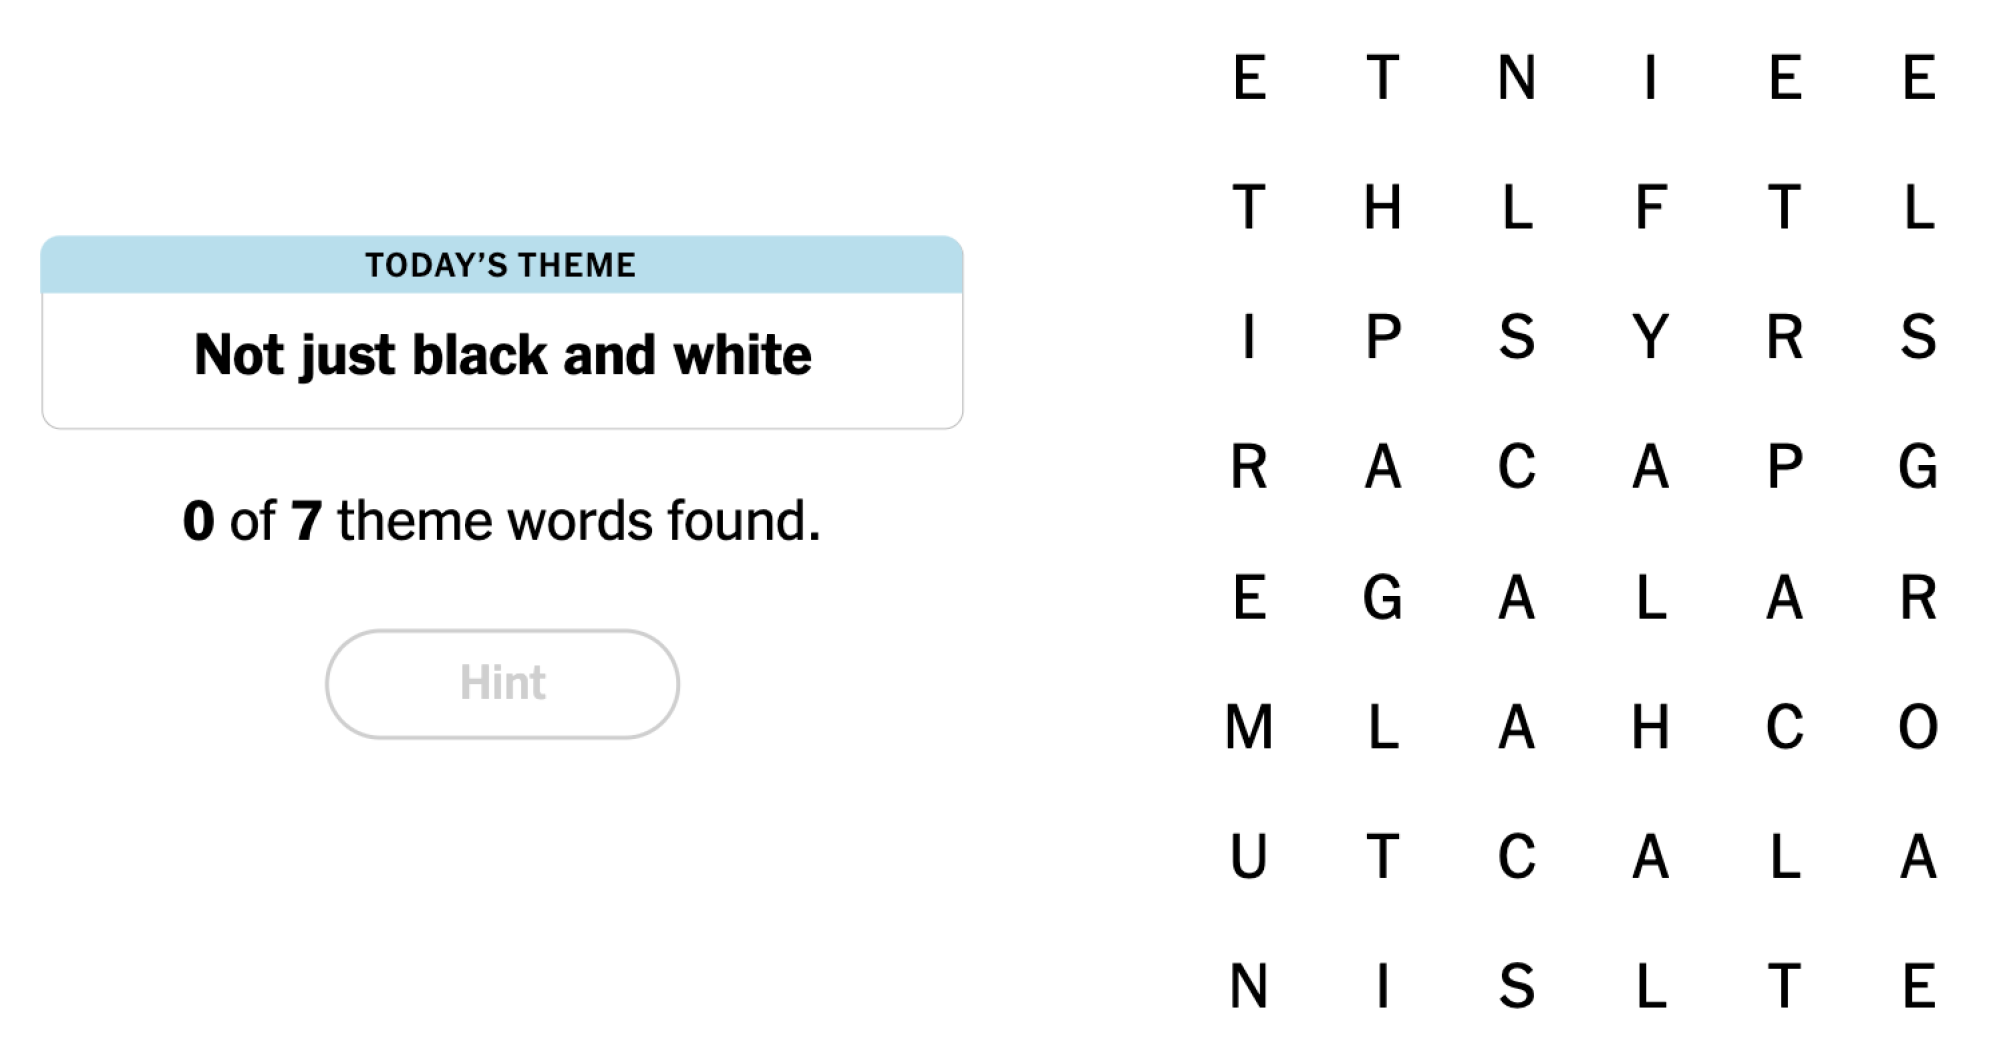Tap the G between E and A

click(1382, 598)
